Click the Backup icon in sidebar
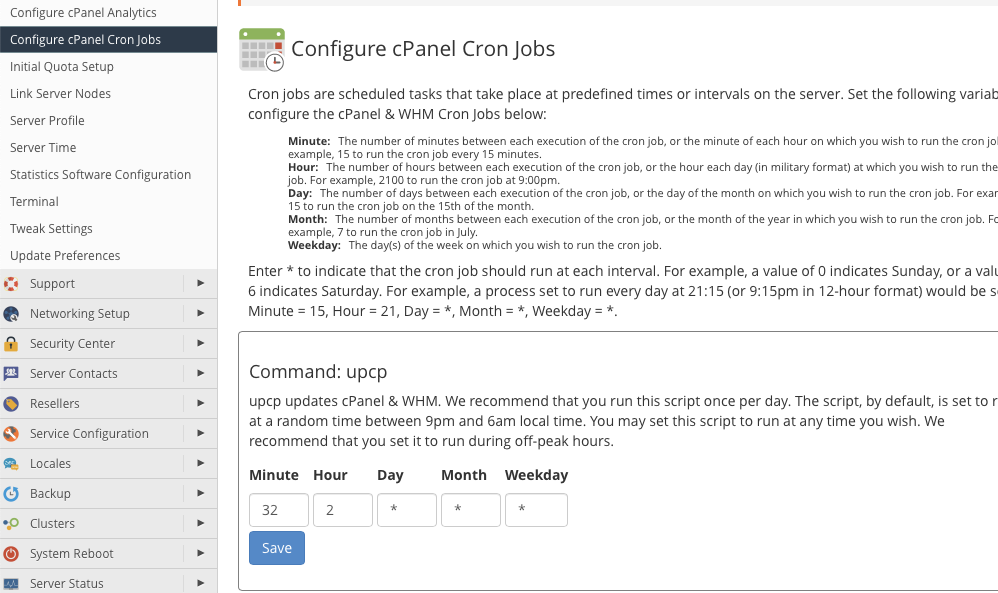Image resolution: width=998 pixels, height=593 pixels. coord(11,494)
